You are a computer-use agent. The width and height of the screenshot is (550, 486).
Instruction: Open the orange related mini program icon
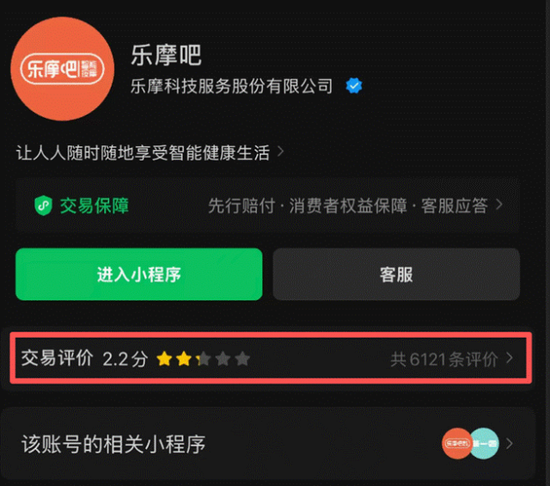click(x=457, y=444)
